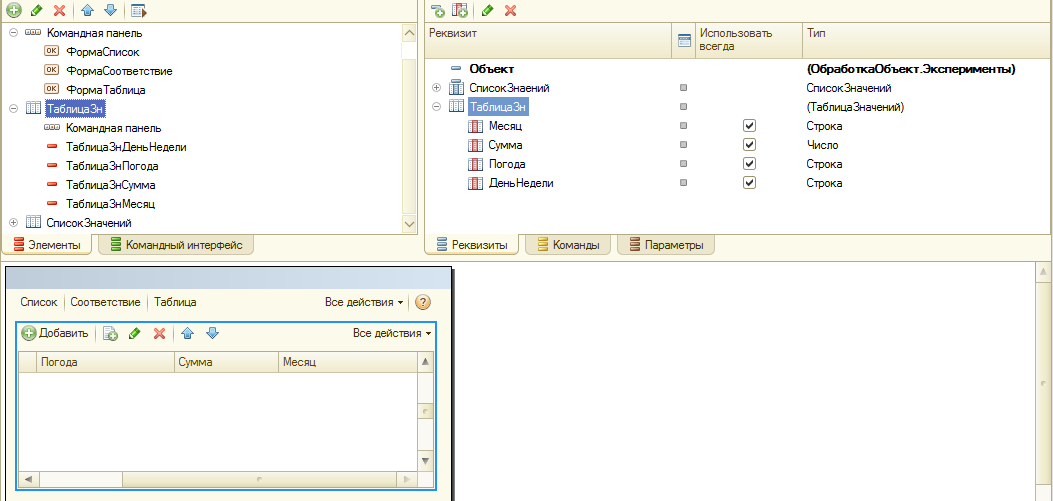Click the help question mark icon in form preview

pyautogui.click(x=423, y=302)
